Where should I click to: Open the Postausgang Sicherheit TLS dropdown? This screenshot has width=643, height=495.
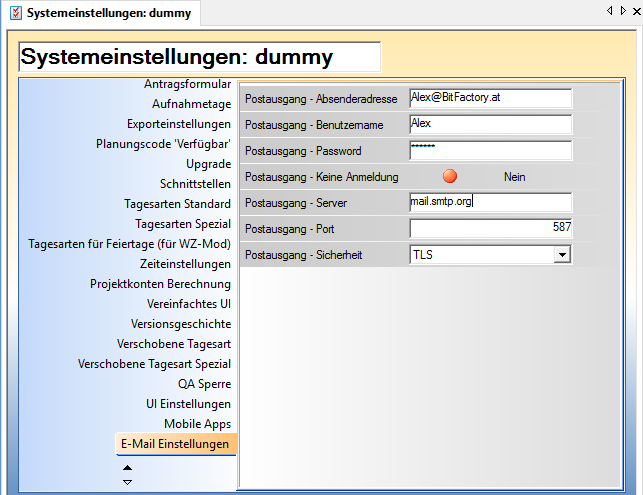(562, 255)
